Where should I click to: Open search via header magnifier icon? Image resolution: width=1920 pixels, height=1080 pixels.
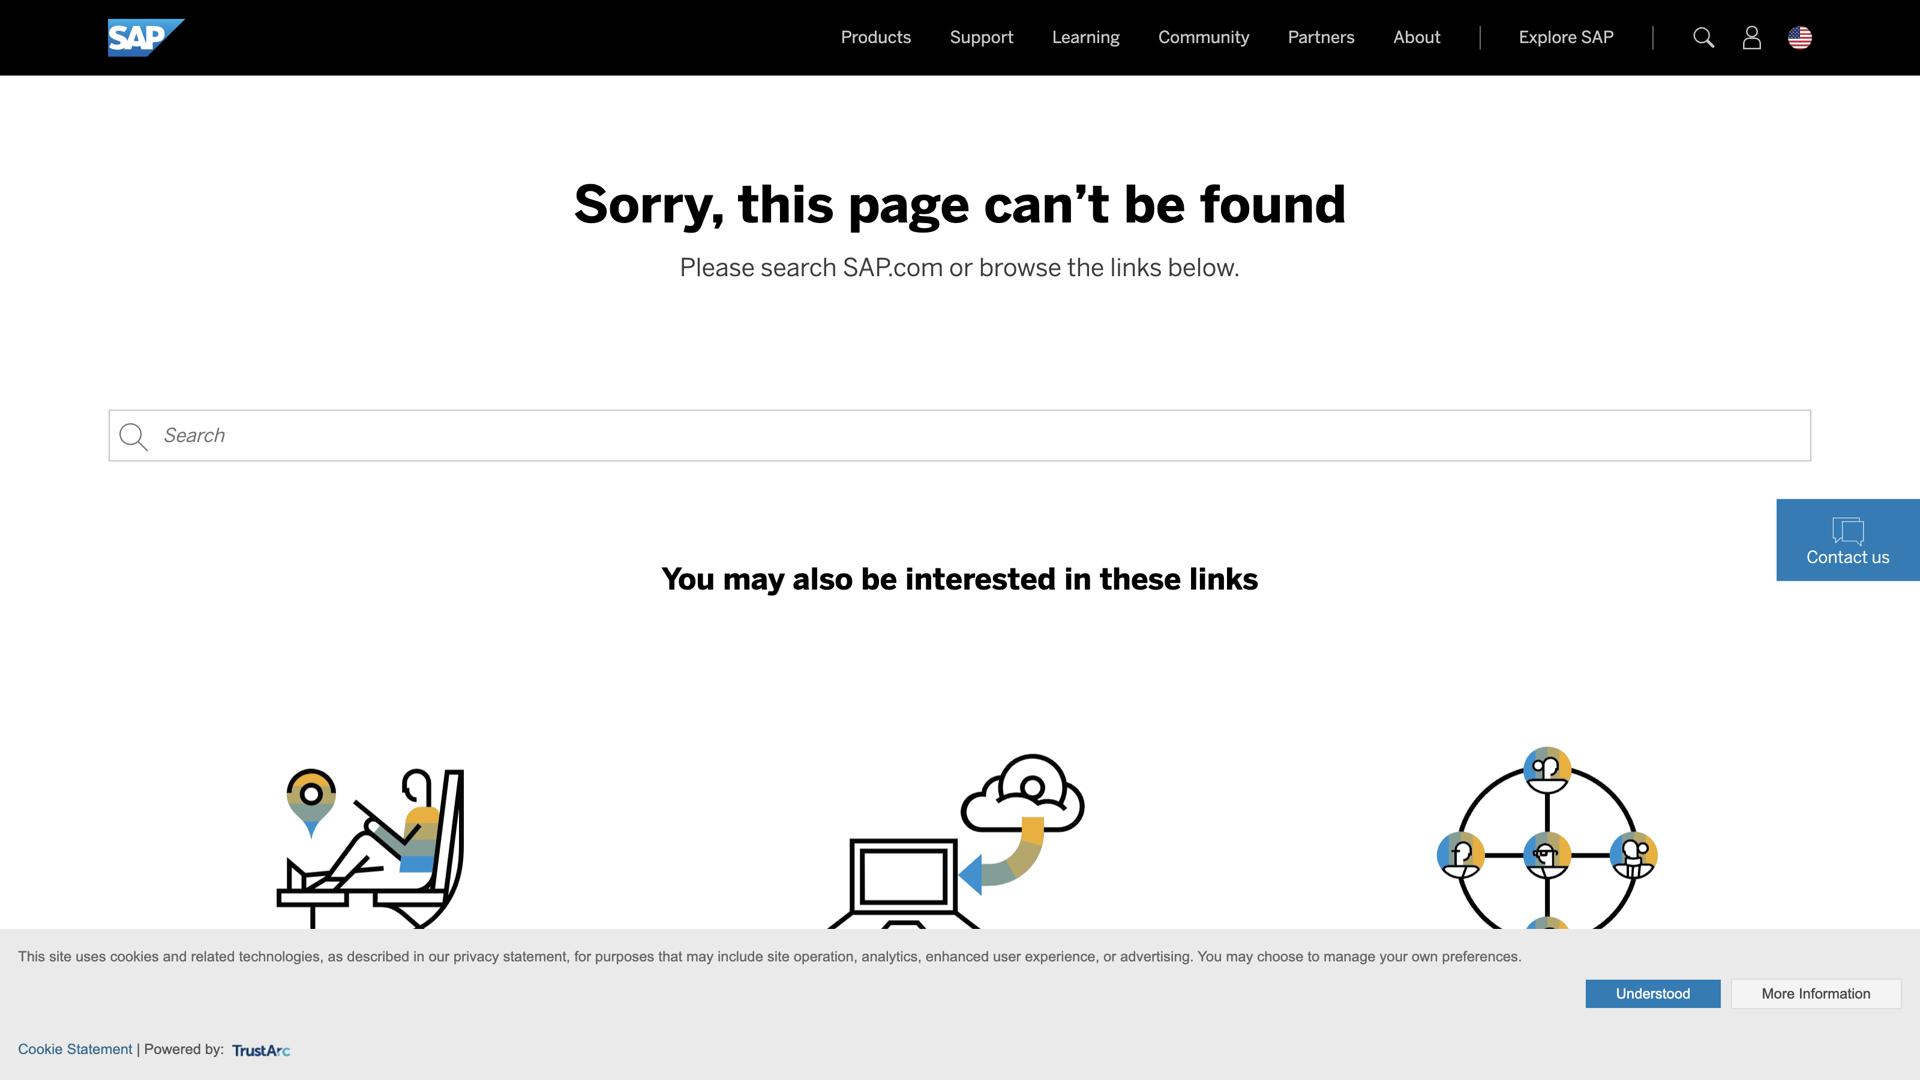[1703, 38]
